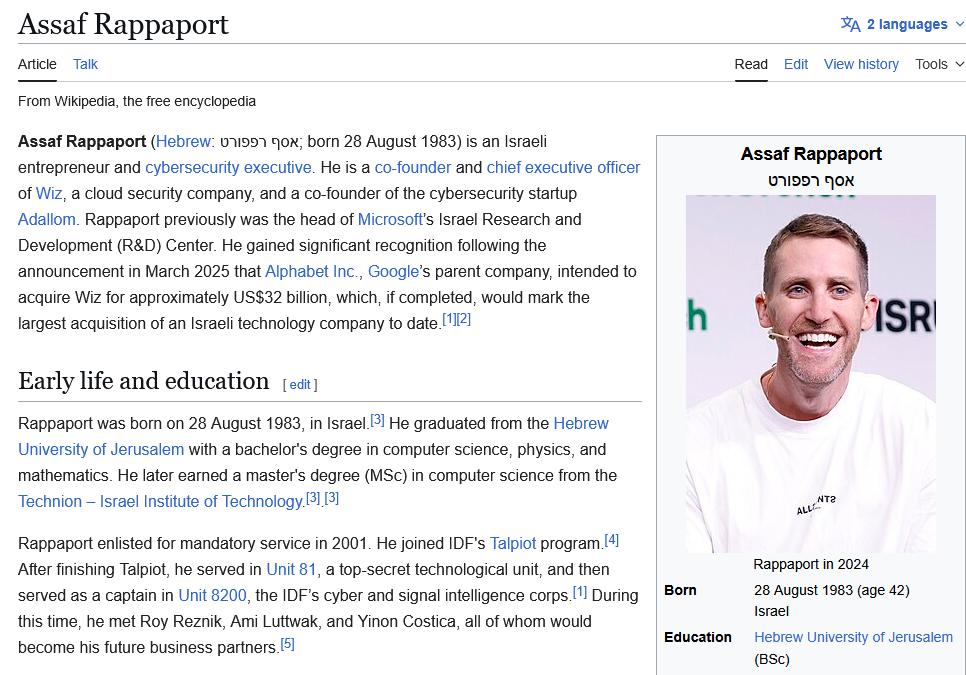Edit the Early life and education section
Screen dimensions: 966x675
(x=300, y=385)
